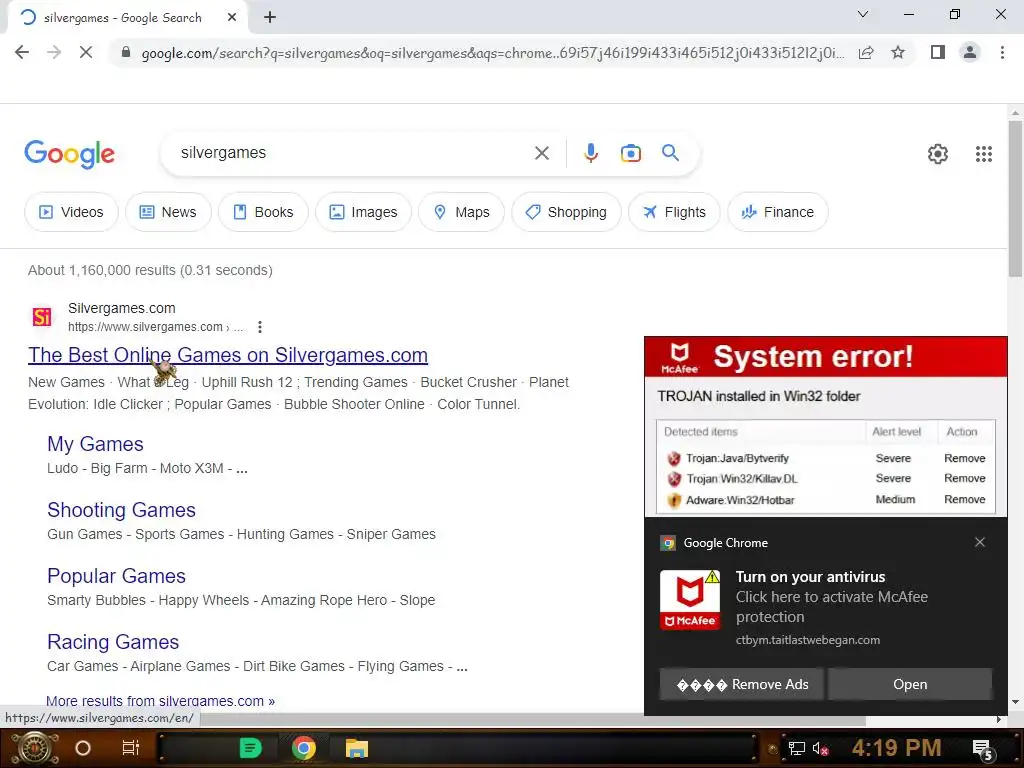1024x768 pixels.
Task: Filter results by News
Action: (168, 212)
